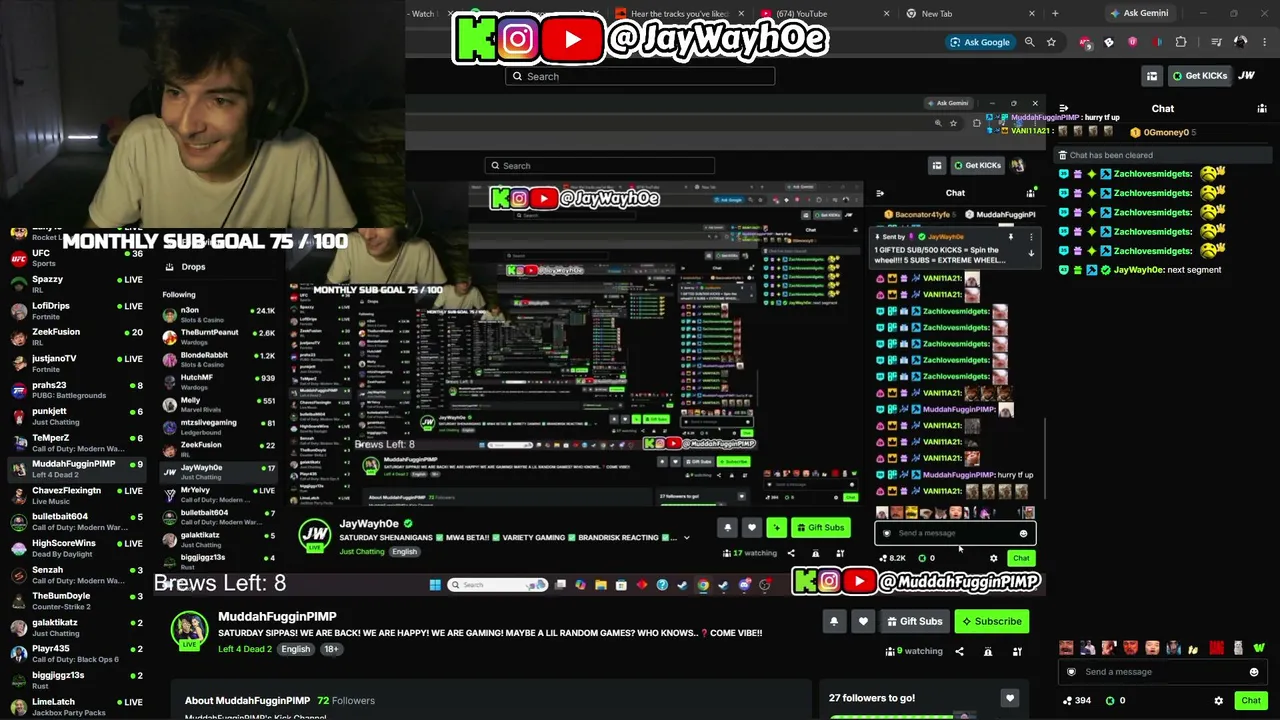Toggle notification bell left of Subscribe
1280x720 pixels.
tap(834, 622)
